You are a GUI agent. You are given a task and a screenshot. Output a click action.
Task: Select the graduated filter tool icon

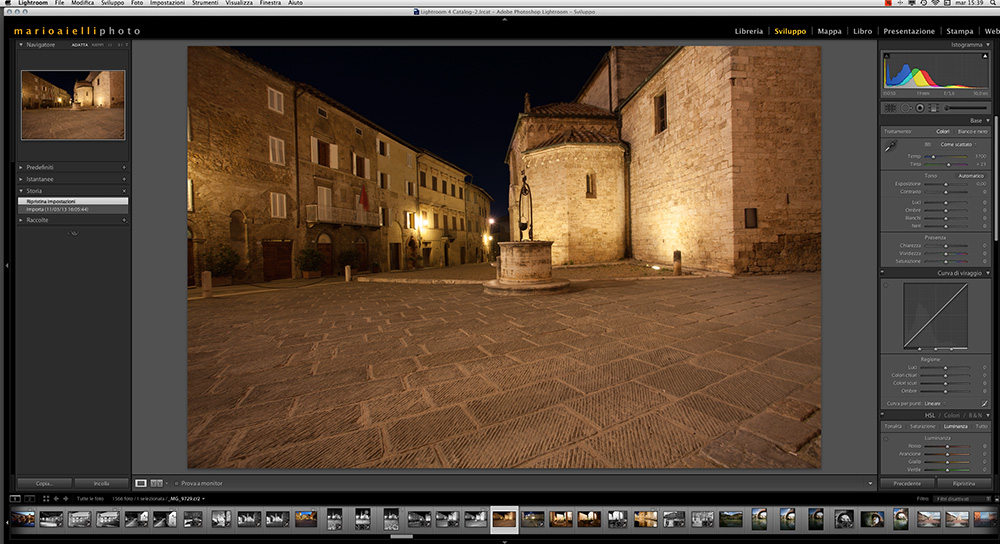(x=933, y=107)
